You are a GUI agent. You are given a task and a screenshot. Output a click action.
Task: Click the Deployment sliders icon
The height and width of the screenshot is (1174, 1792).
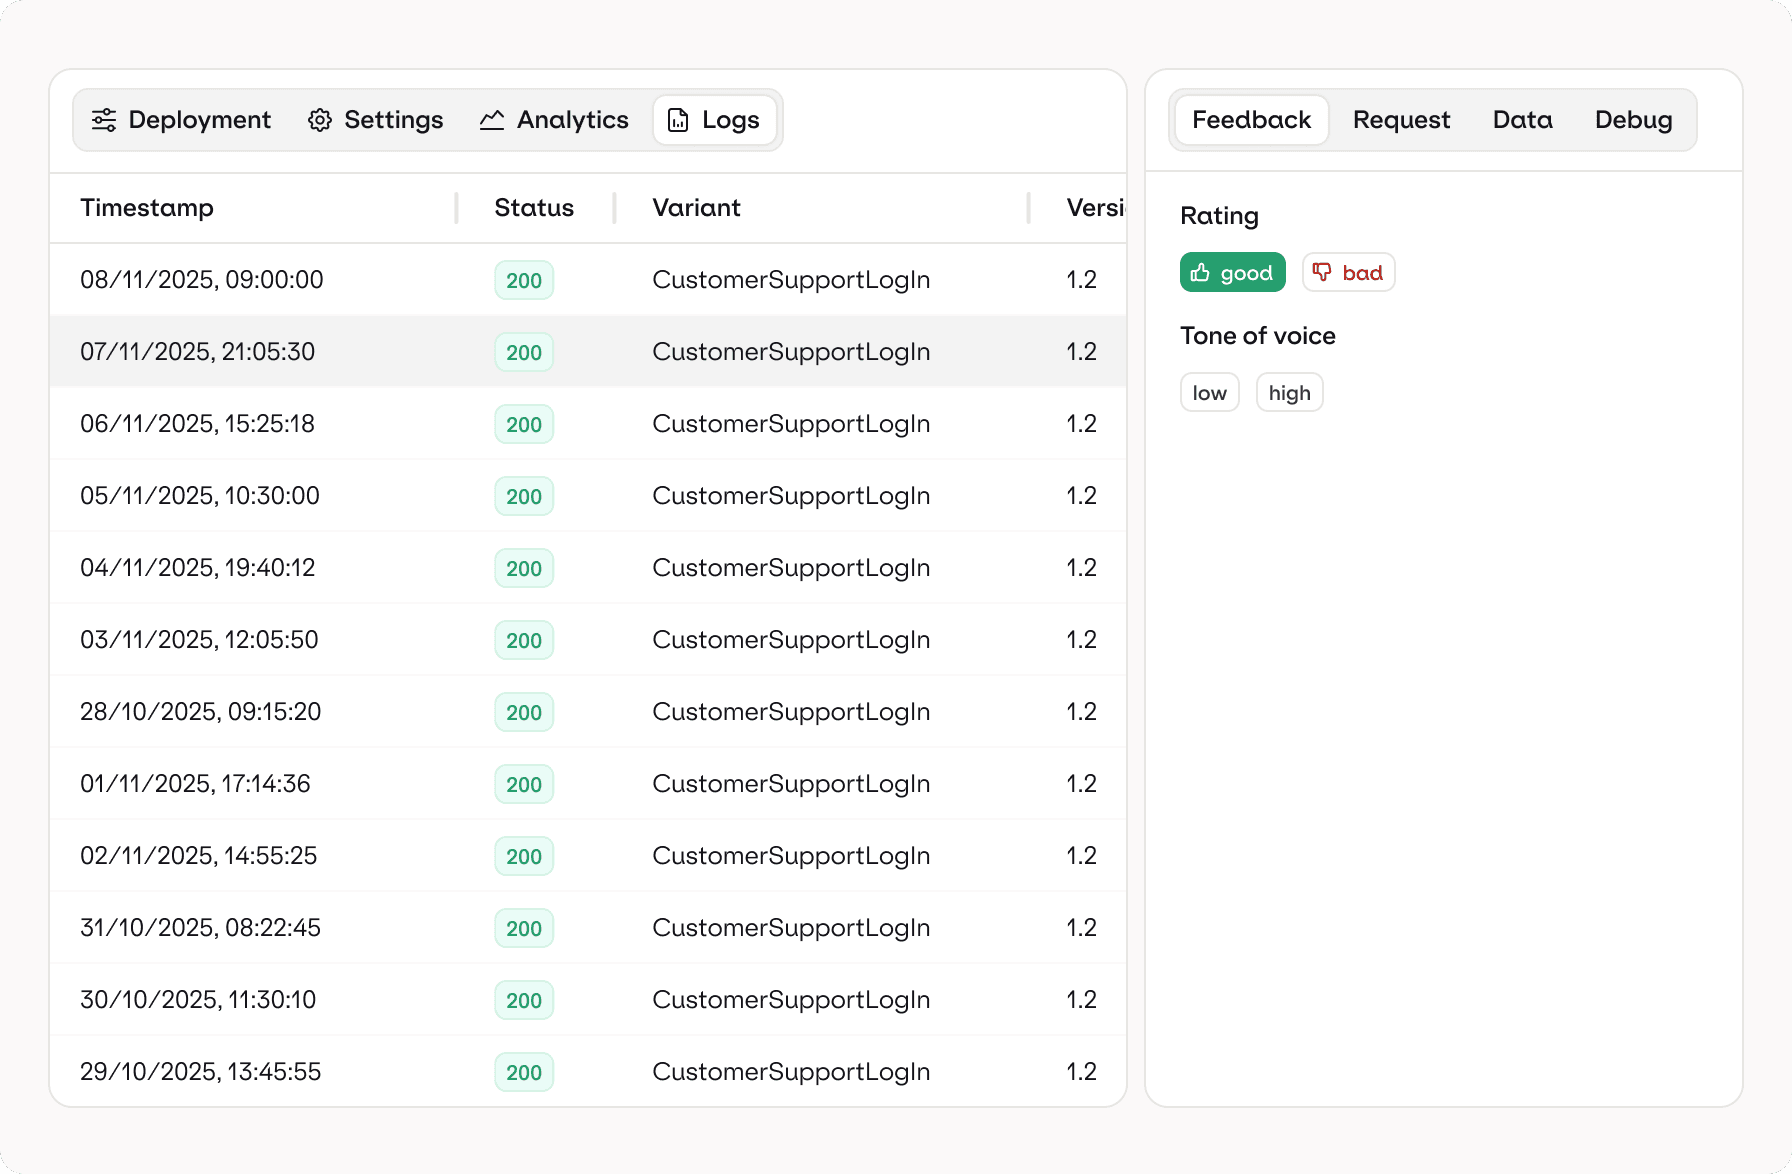104,120
